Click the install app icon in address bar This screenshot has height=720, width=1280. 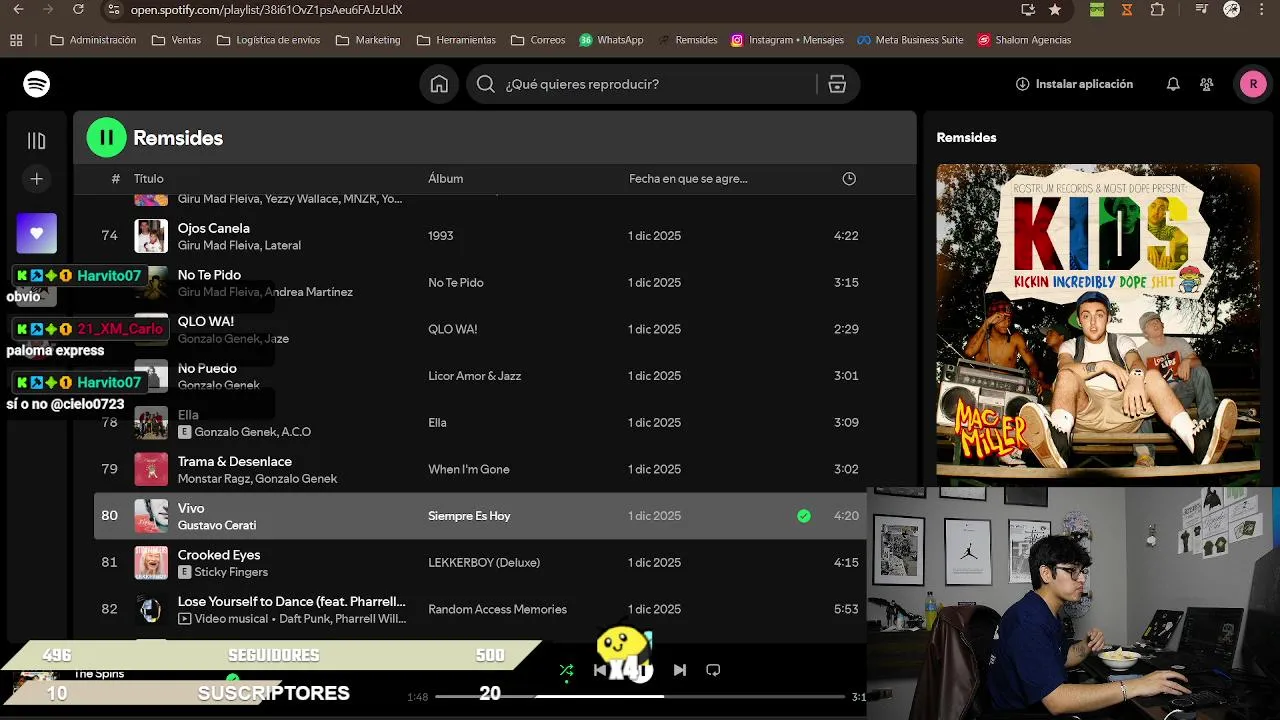coord(1027,9)
